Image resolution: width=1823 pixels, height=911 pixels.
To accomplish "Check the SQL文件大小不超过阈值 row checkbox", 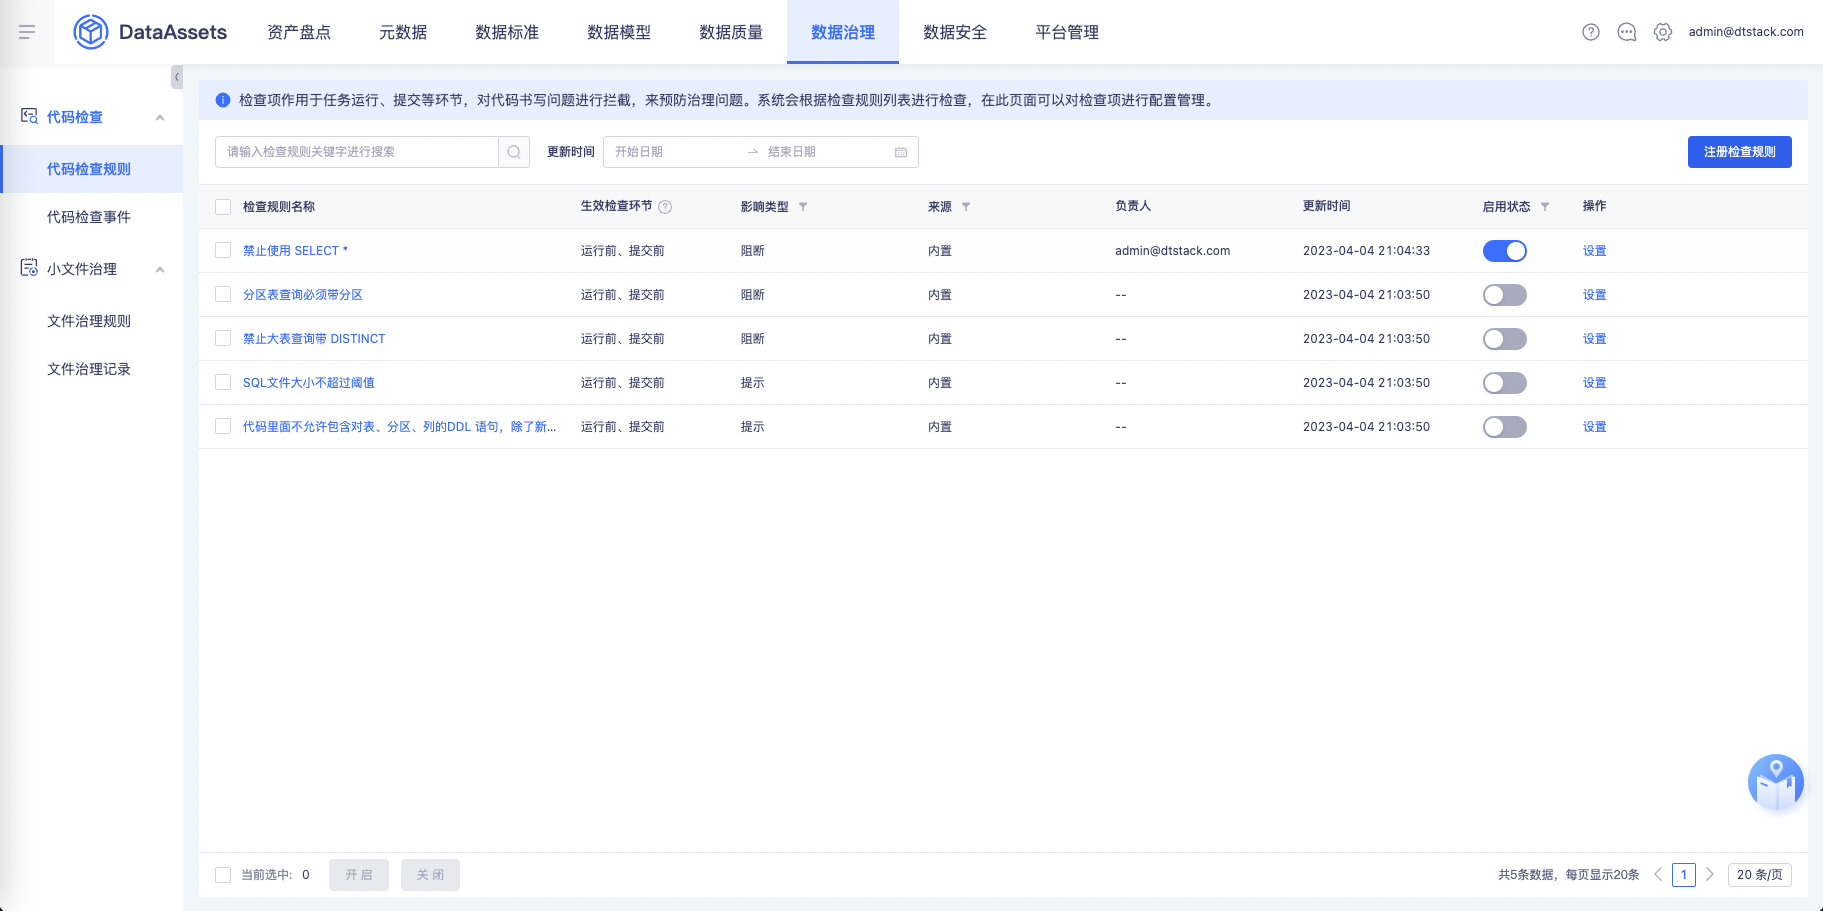I will pyautogui.click(x=223, y=382).
